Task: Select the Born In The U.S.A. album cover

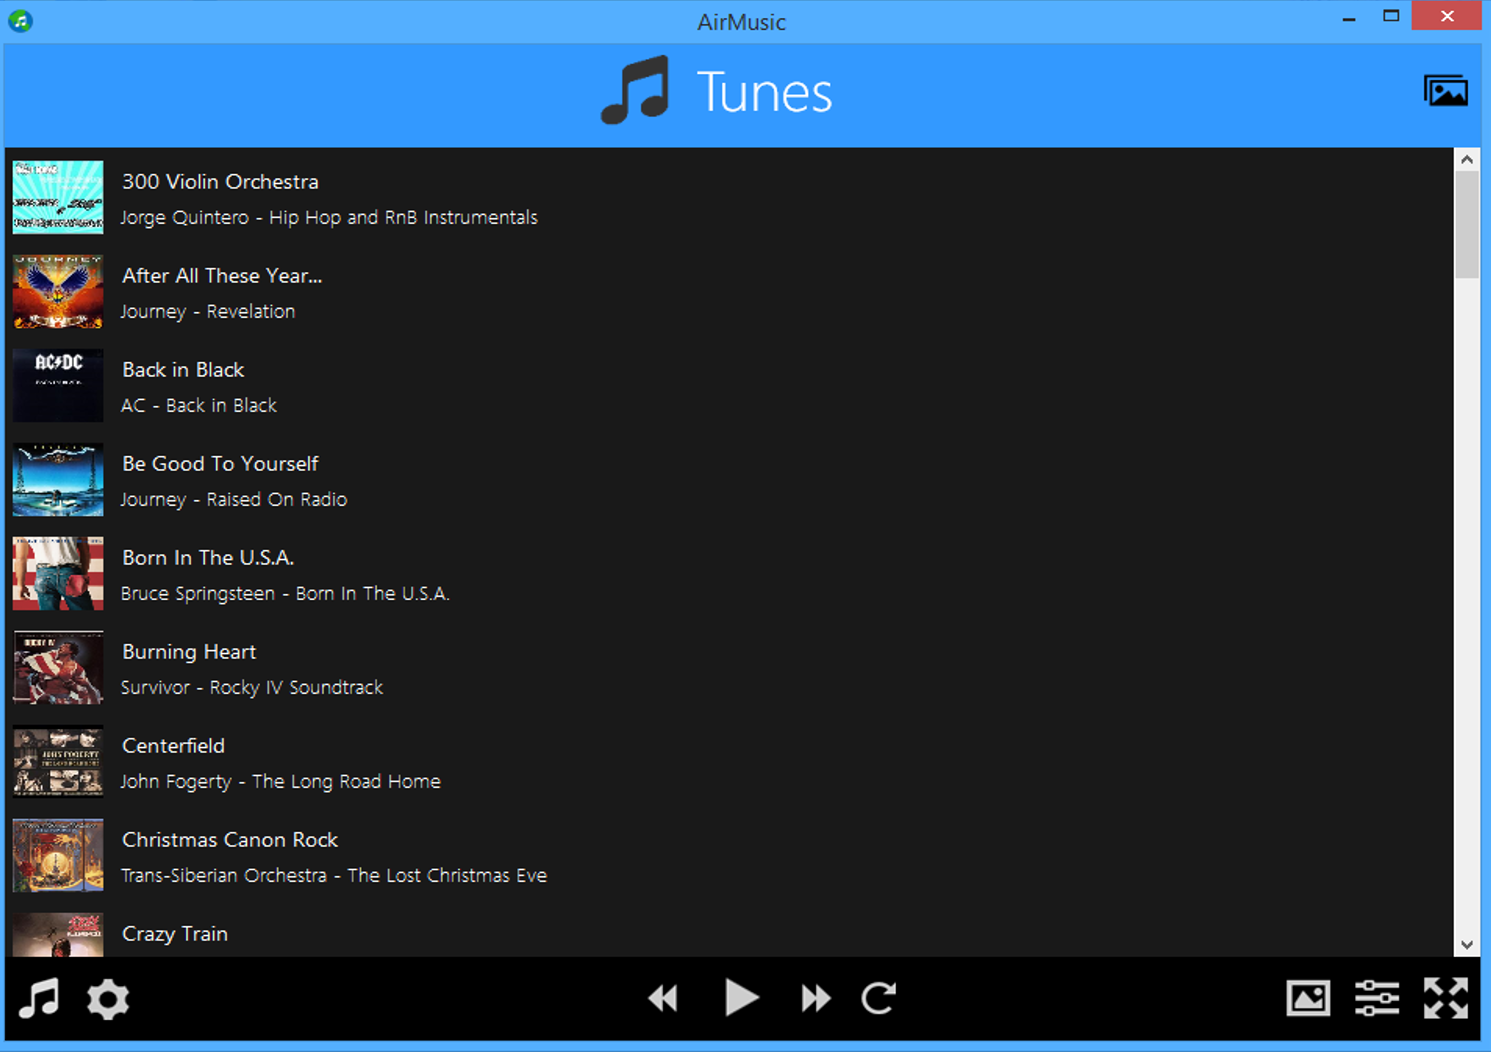Action: click(58, 574)
